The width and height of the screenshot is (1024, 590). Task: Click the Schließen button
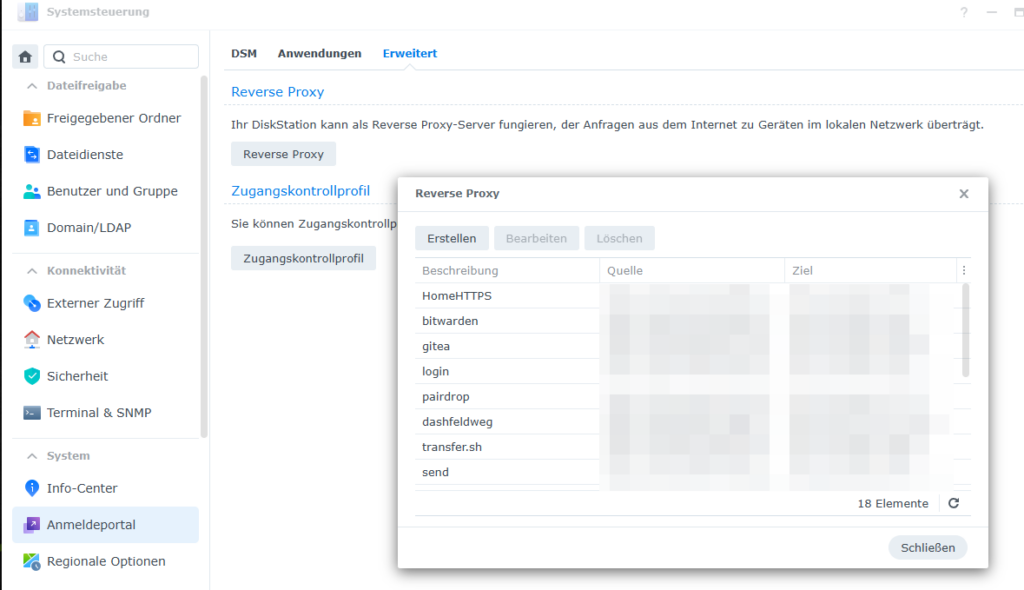point(927,547)
